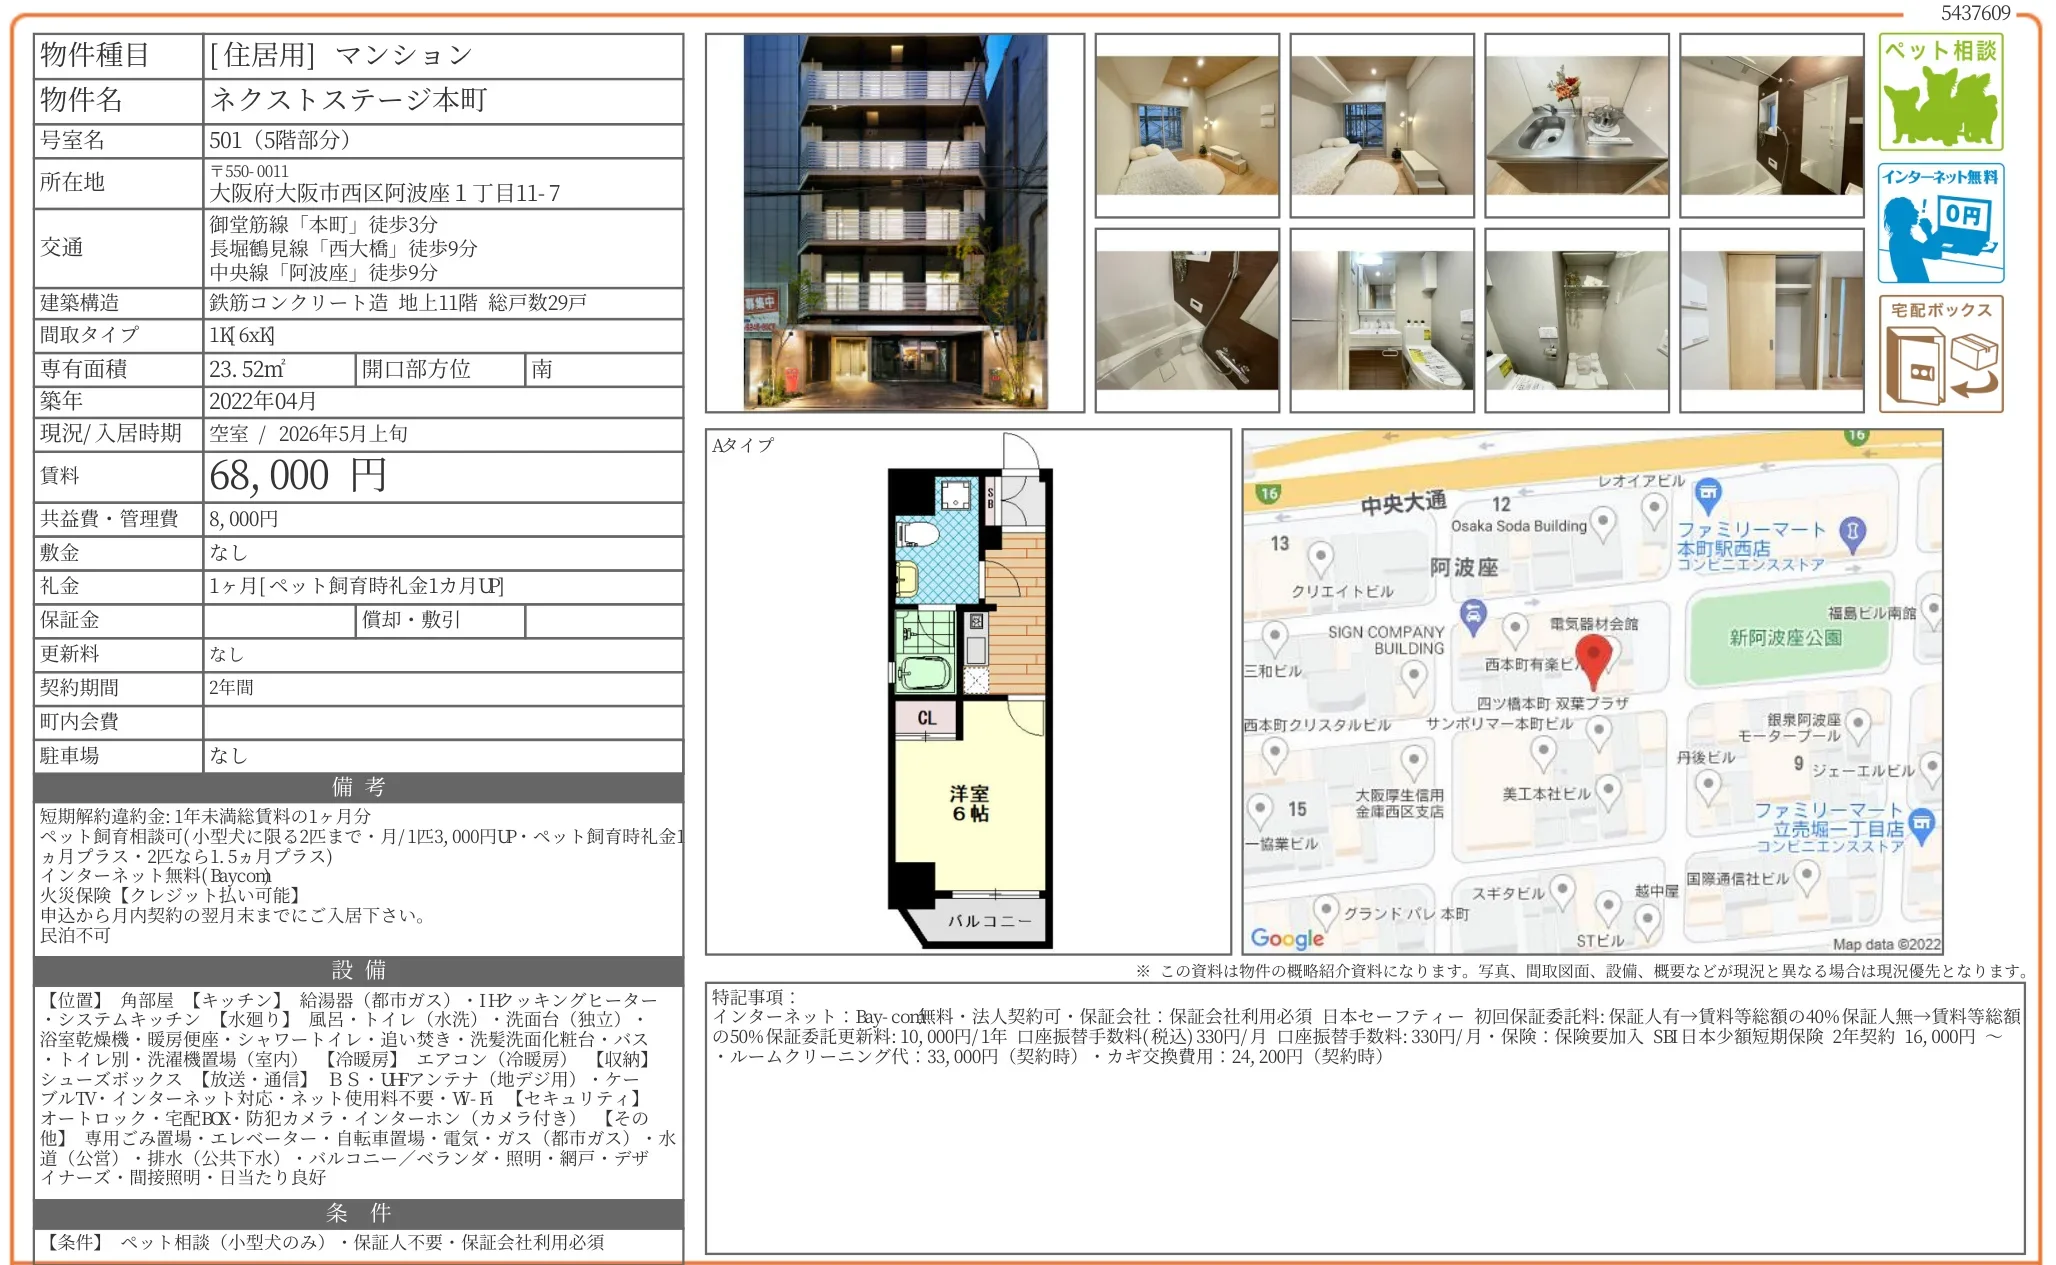Click the delivery box badge icon

(1940, 354)
